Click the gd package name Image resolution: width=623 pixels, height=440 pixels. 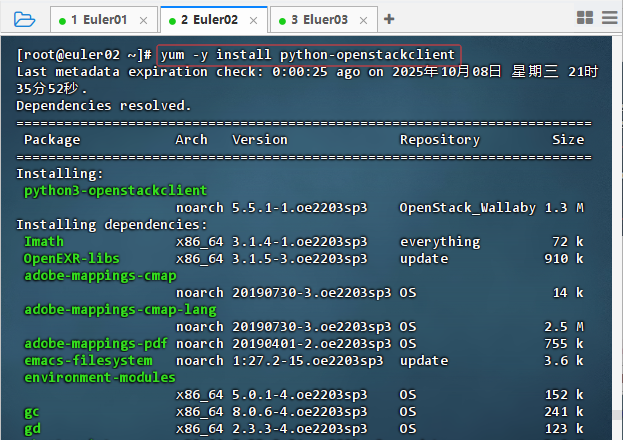(32, 429)
